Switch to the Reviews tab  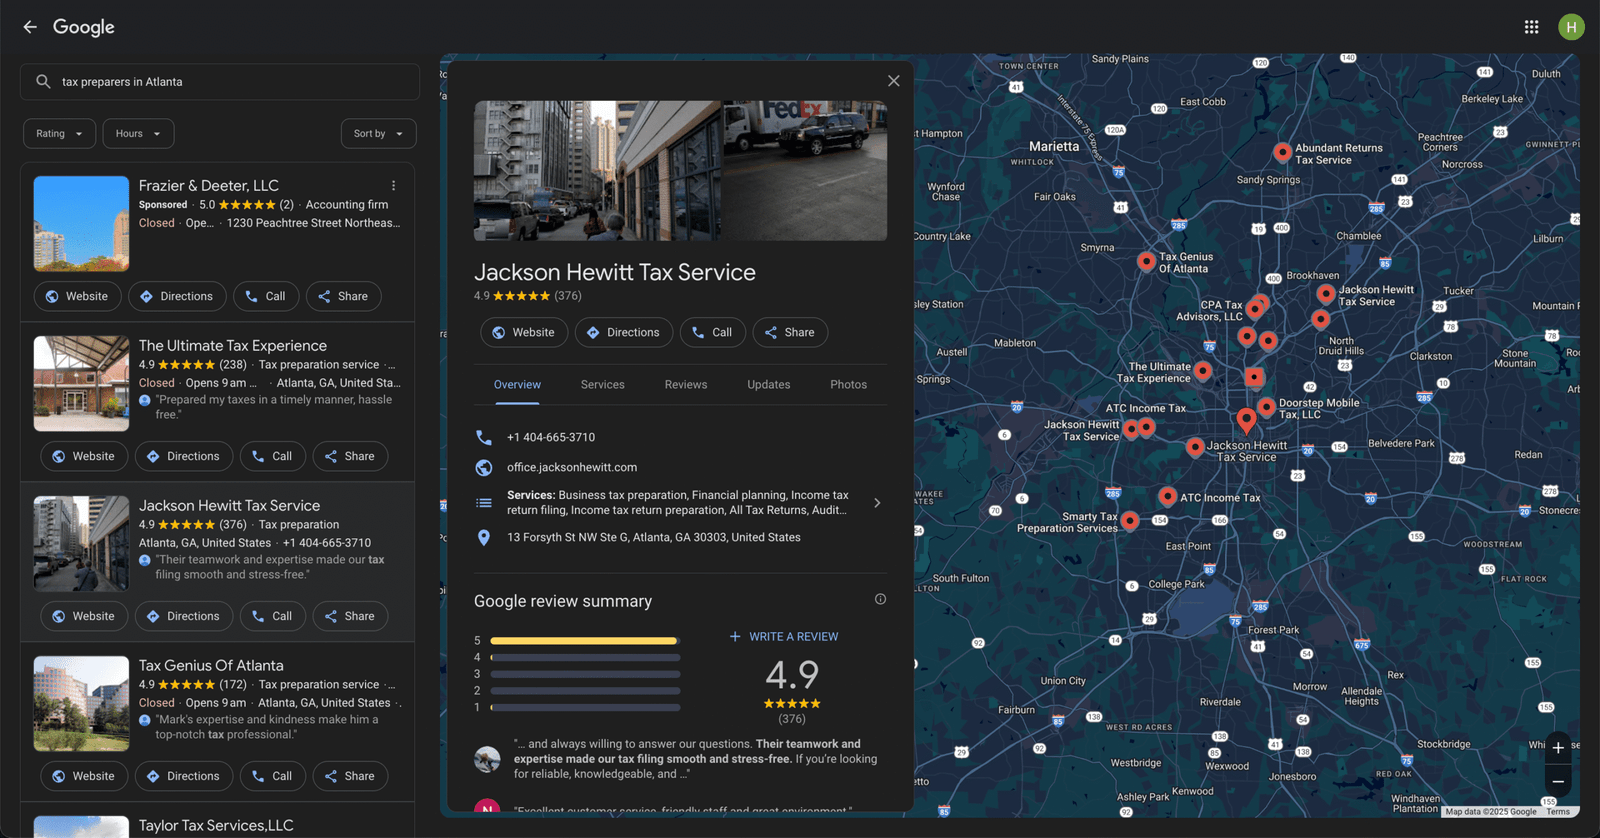pos(686,385)
